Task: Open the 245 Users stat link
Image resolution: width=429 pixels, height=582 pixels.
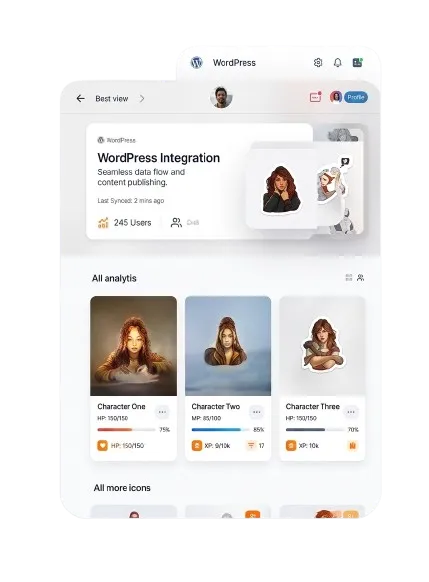Action: click(x=125, y=223)
